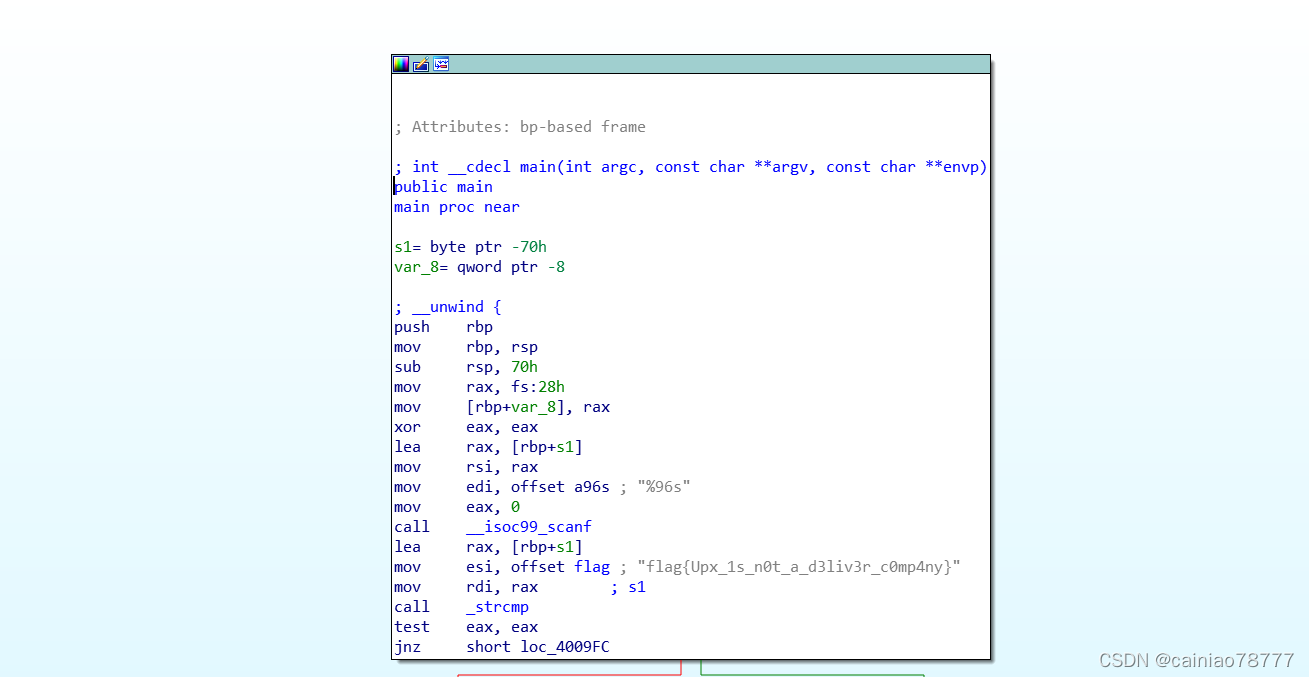Select the 'offset a96s' operand
Viewport: 1309px width, 677px height.
coord(560,487)
